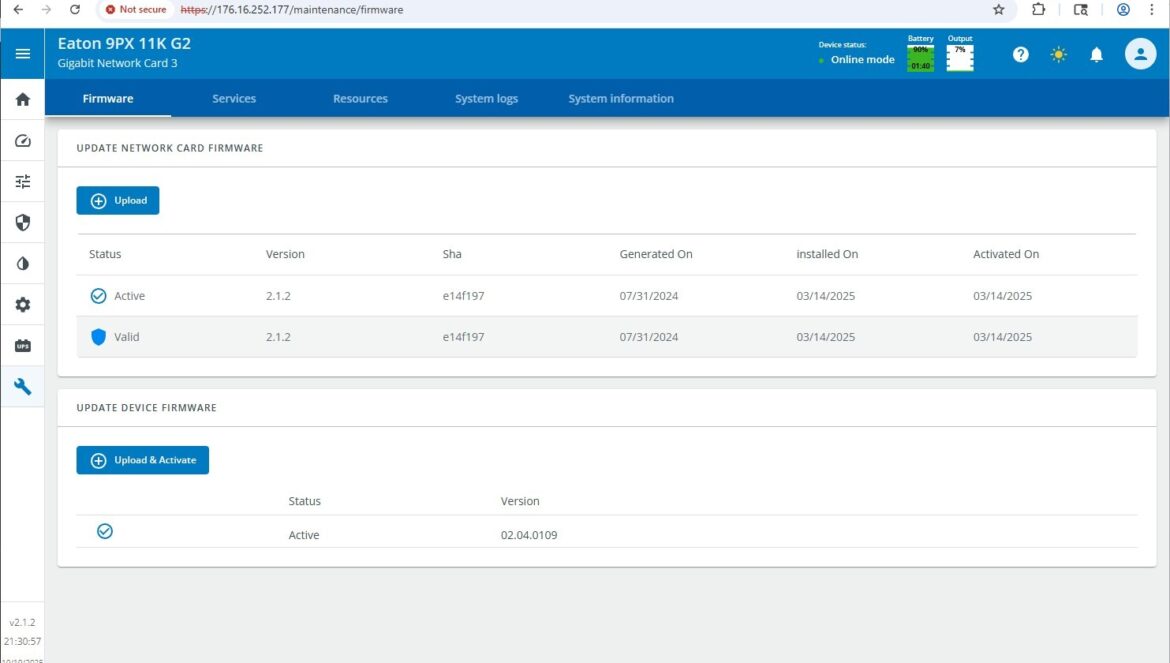Toggle the light theme sun icon

click(1058, 55)
